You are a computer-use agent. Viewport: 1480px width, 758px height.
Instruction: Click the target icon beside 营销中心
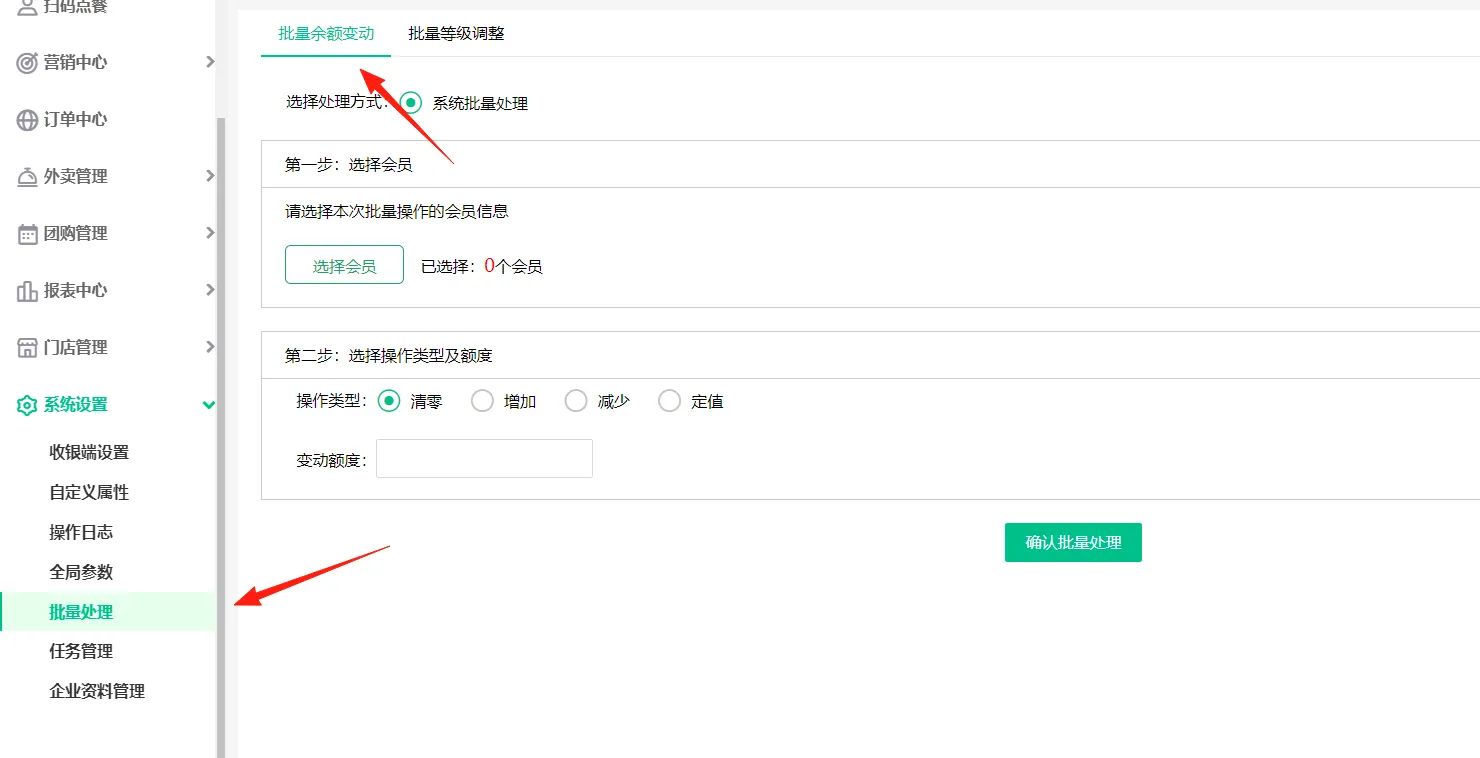(27, 63)
